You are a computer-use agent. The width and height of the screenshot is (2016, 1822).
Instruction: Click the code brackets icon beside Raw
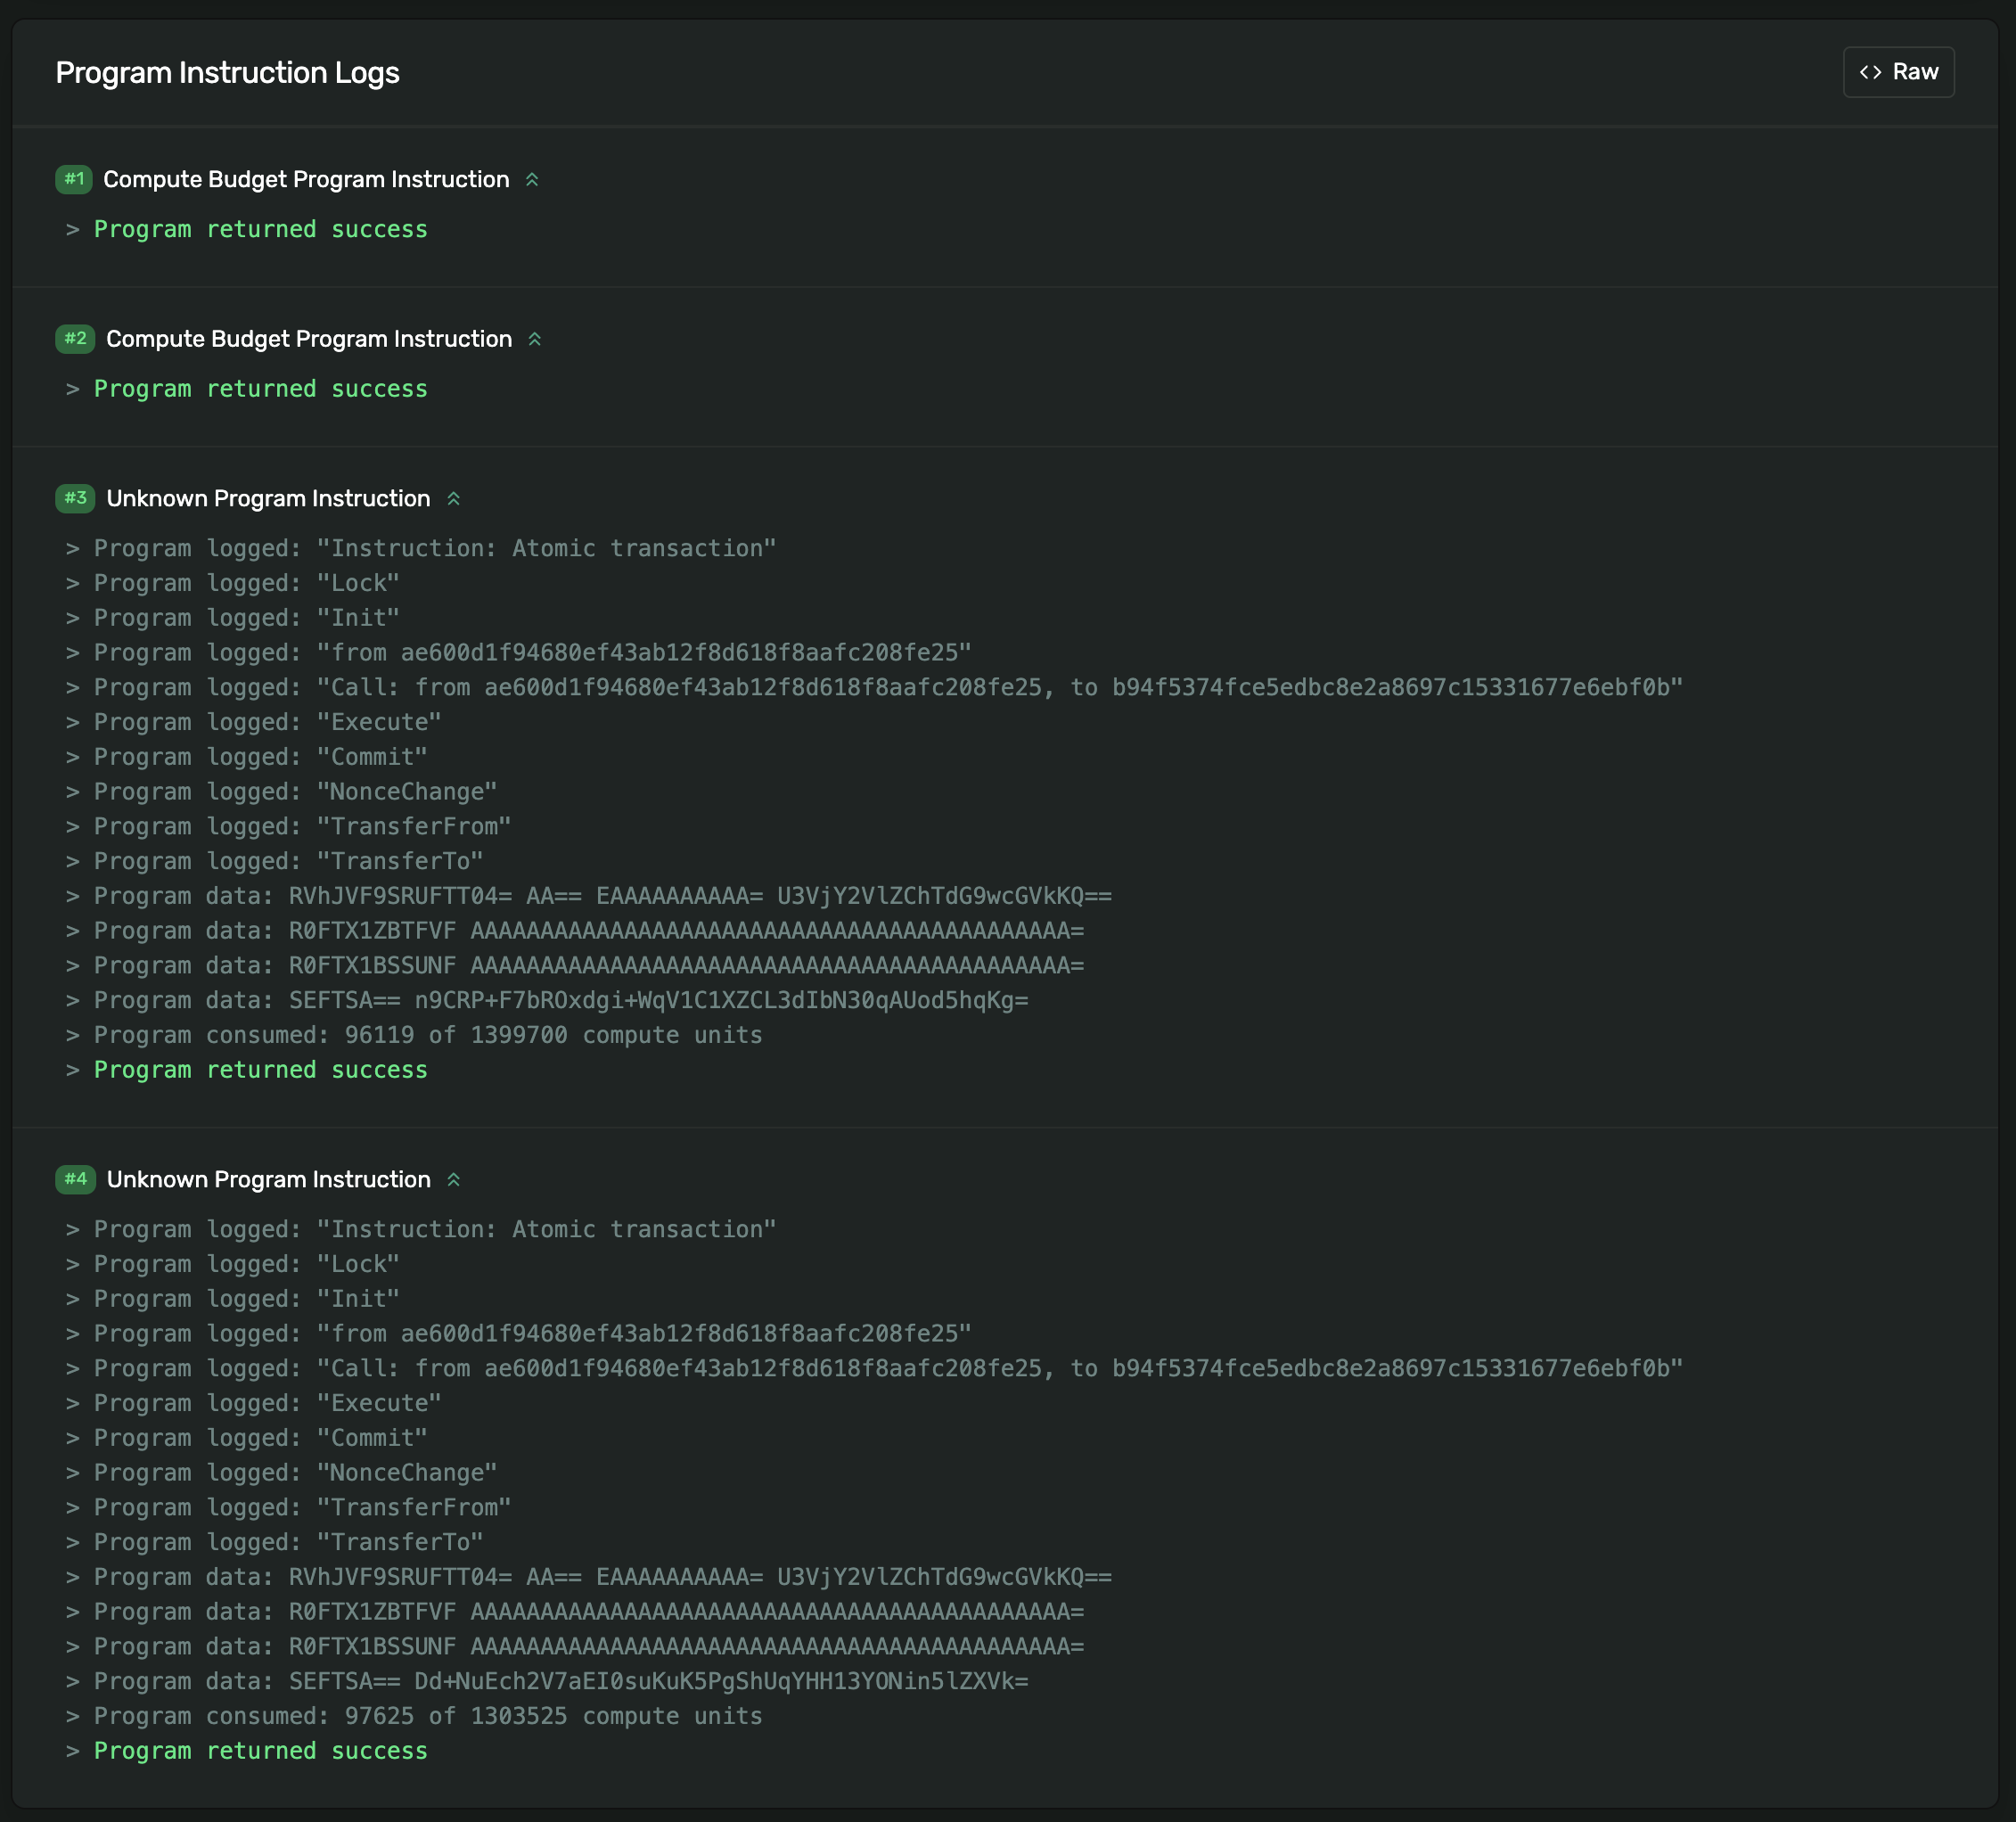click(x=1870, y=72)
